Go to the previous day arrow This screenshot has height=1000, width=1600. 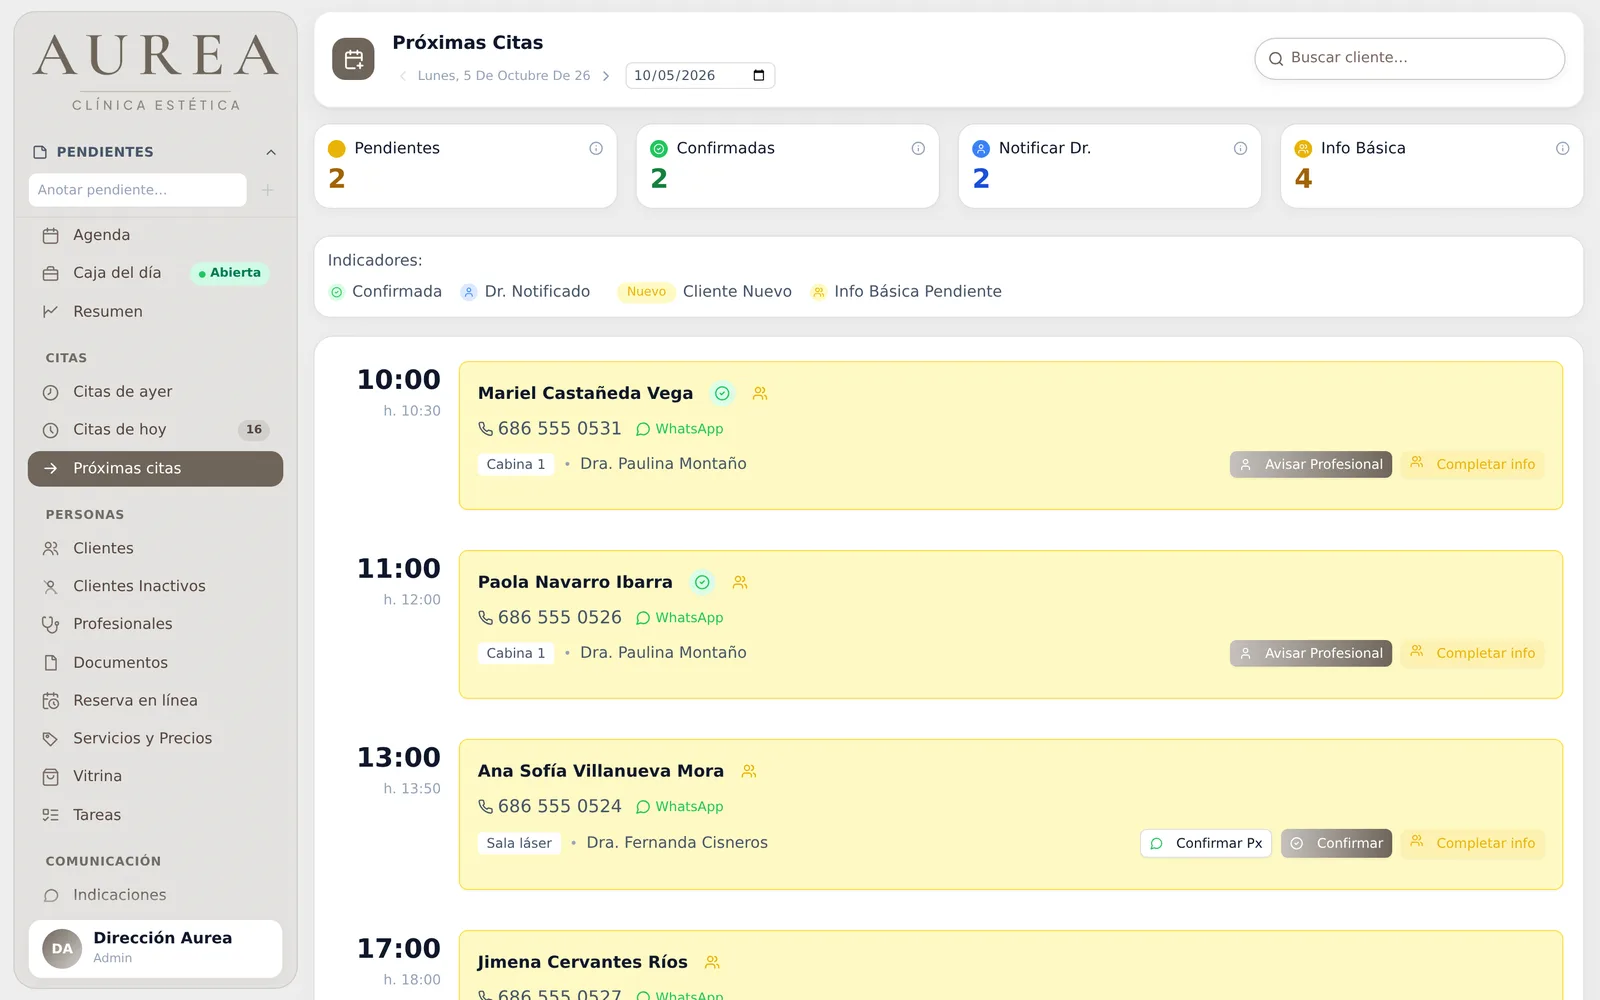403,76
